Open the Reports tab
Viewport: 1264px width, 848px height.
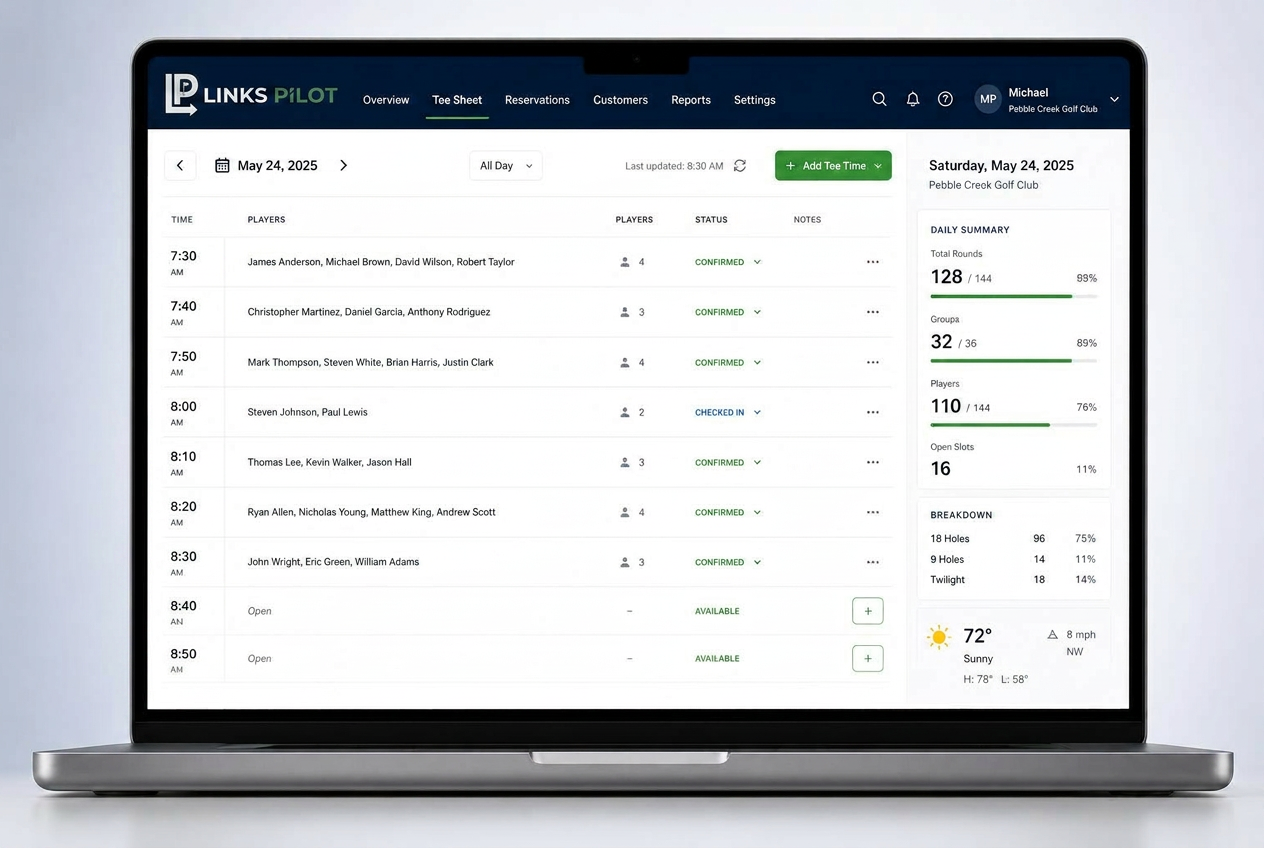[691, 100]
